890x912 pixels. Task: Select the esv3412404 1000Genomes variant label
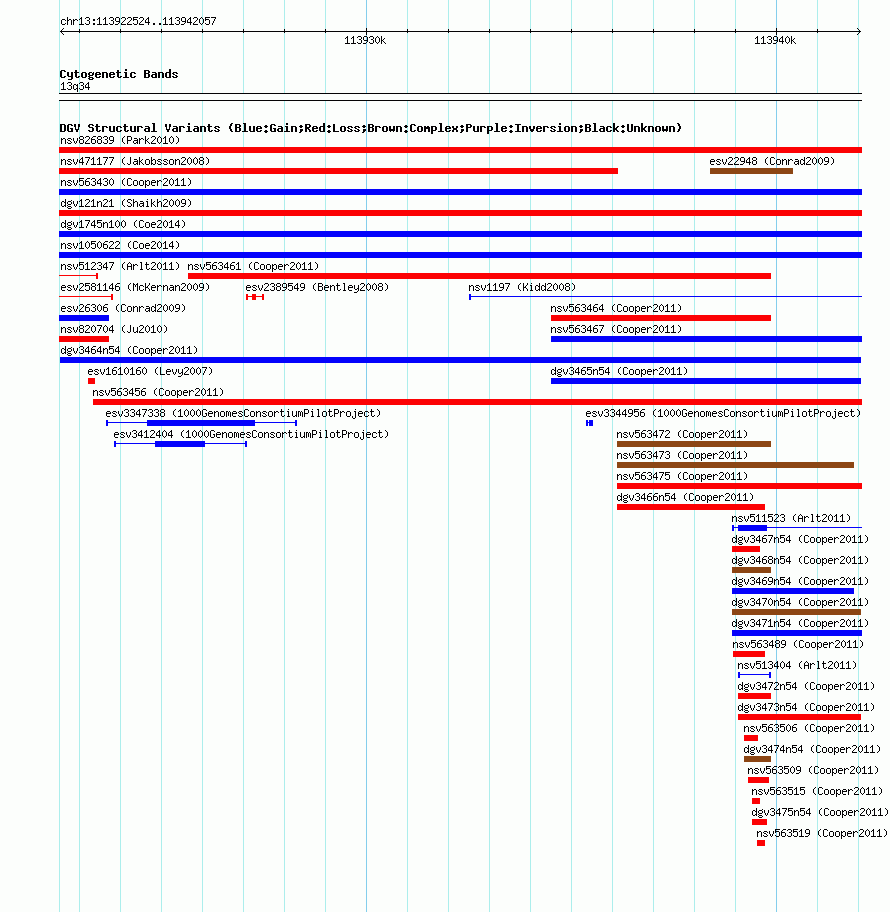[x=251, y=434]
